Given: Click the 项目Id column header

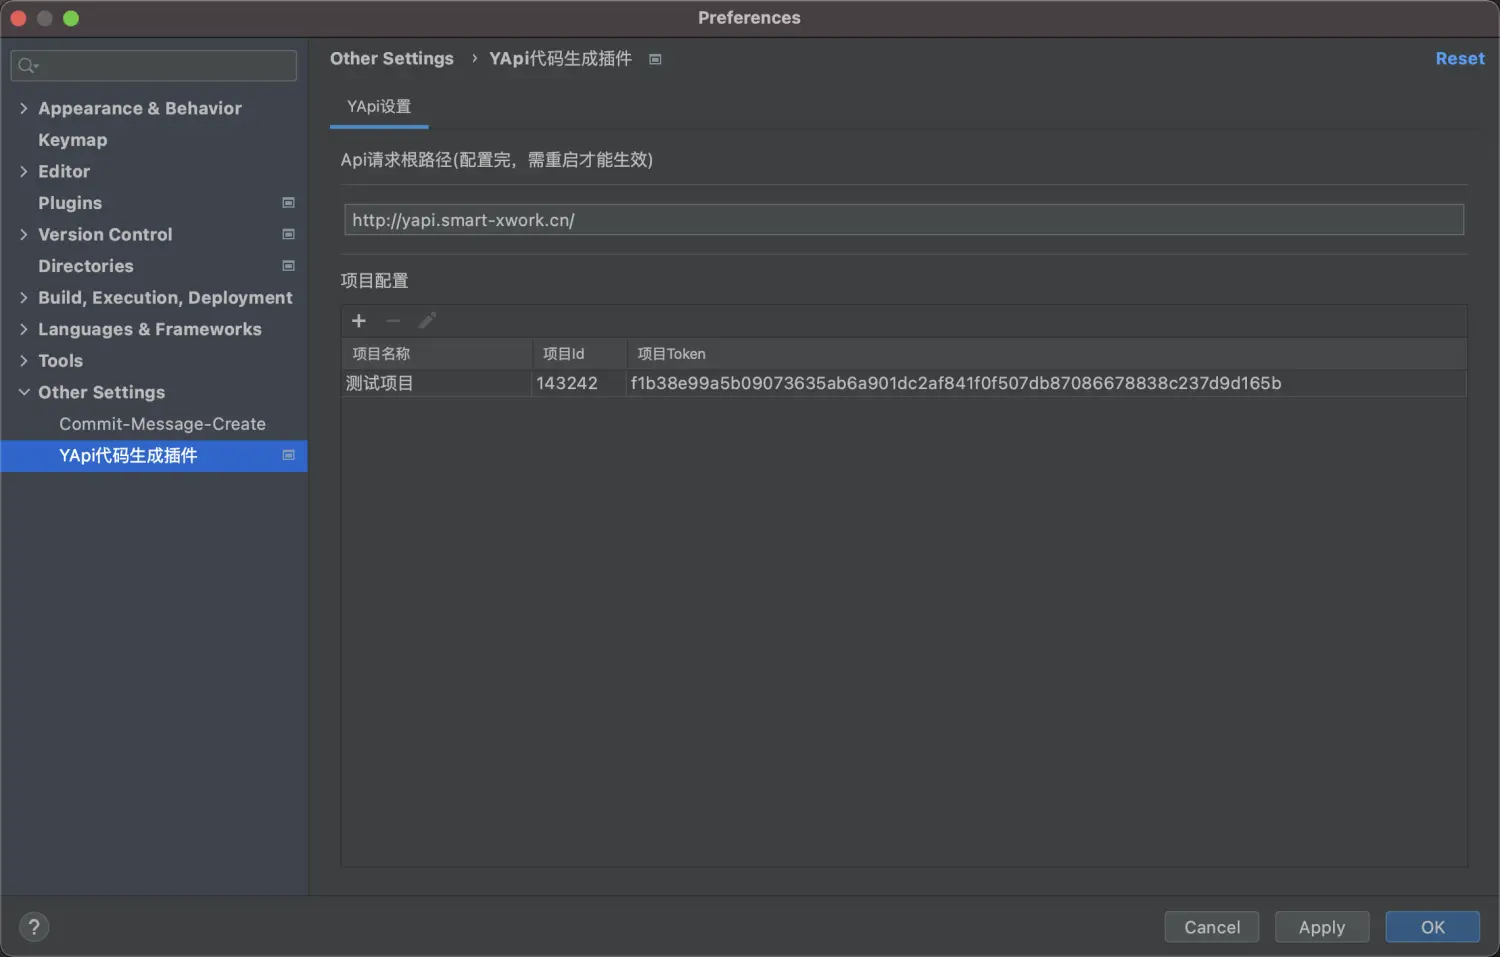Looking at the screenshot, I should click(579, 354).
